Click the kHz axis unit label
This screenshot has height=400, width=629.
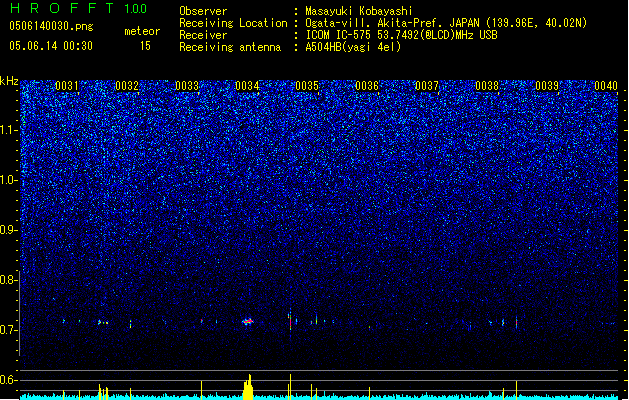(9, 81)
